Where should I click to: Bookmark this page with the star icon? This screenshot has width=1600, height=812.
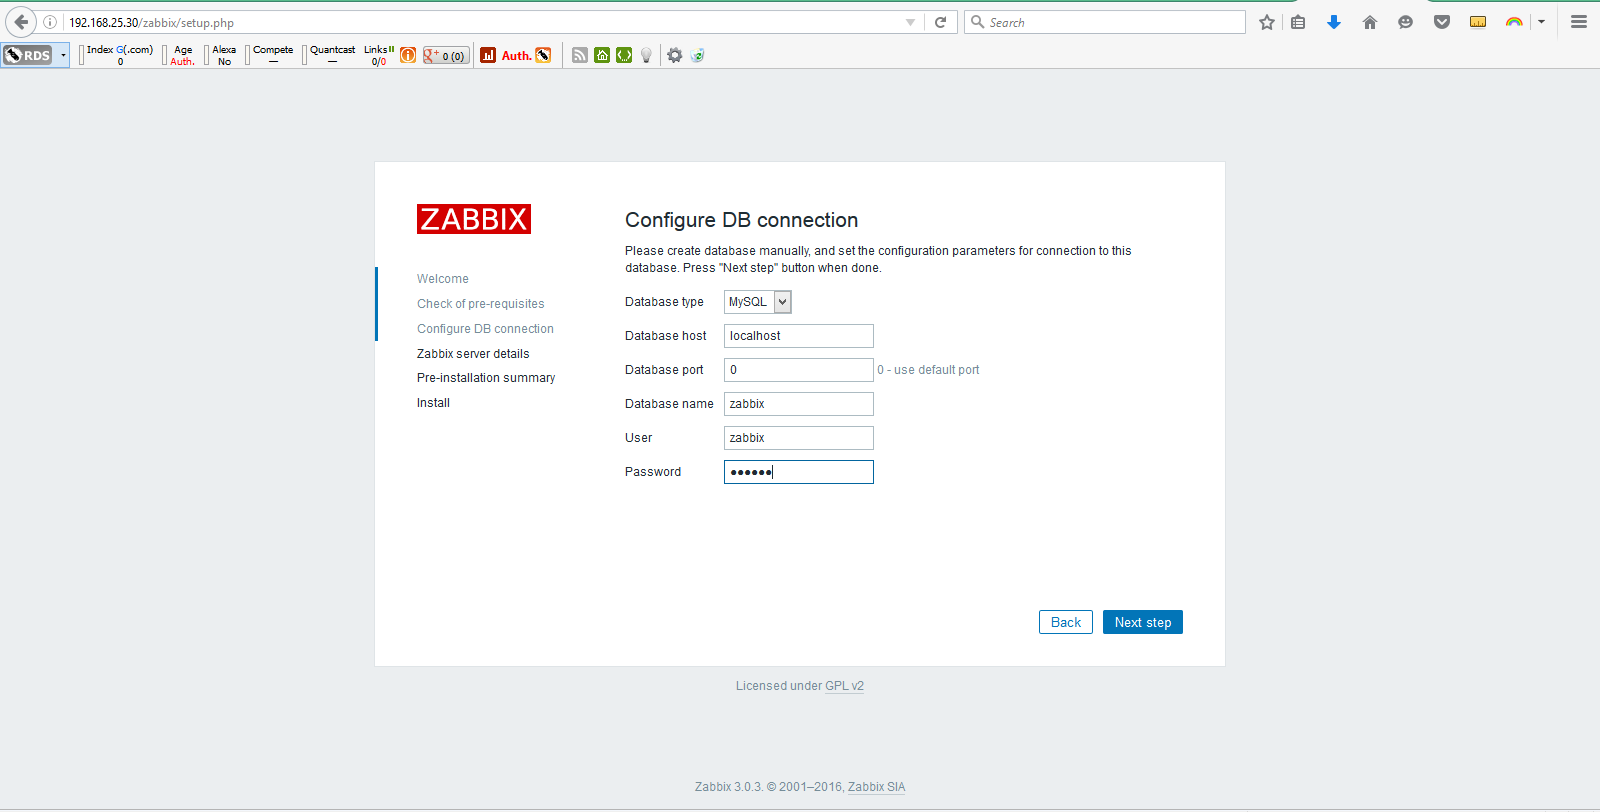coord(1267,22)
